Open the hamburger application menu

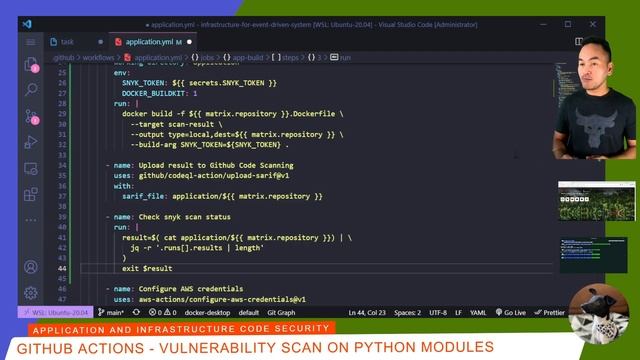coord(31,42)
